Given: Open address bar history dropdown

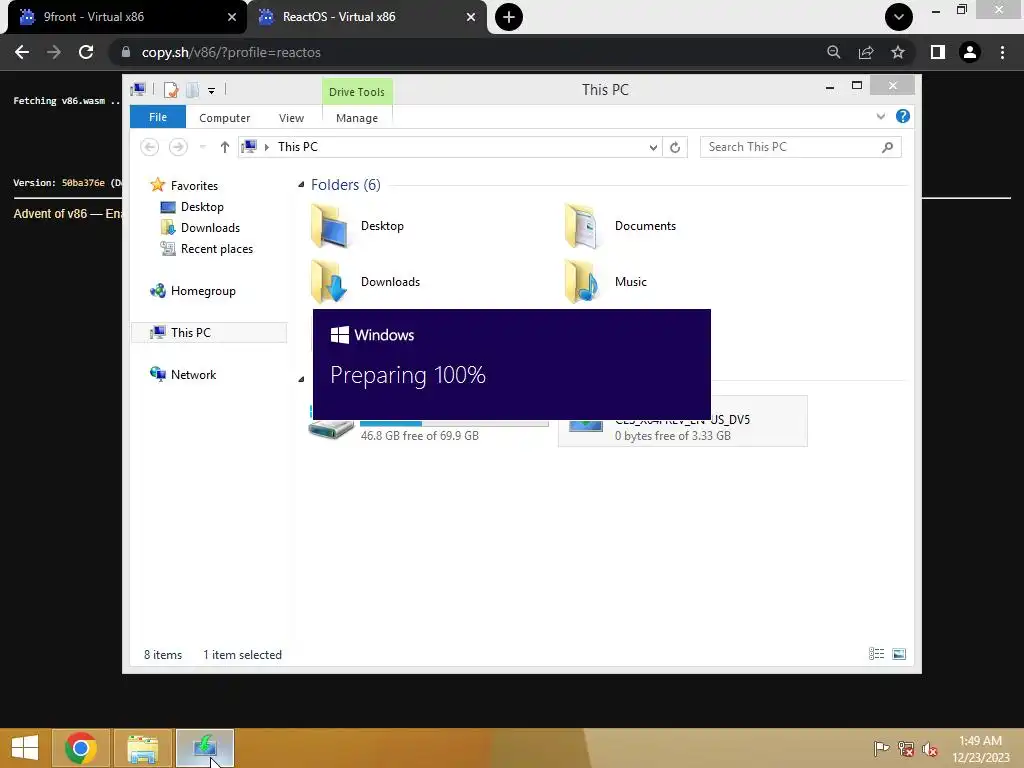Looking at the screenshot, I should [653, 148].
